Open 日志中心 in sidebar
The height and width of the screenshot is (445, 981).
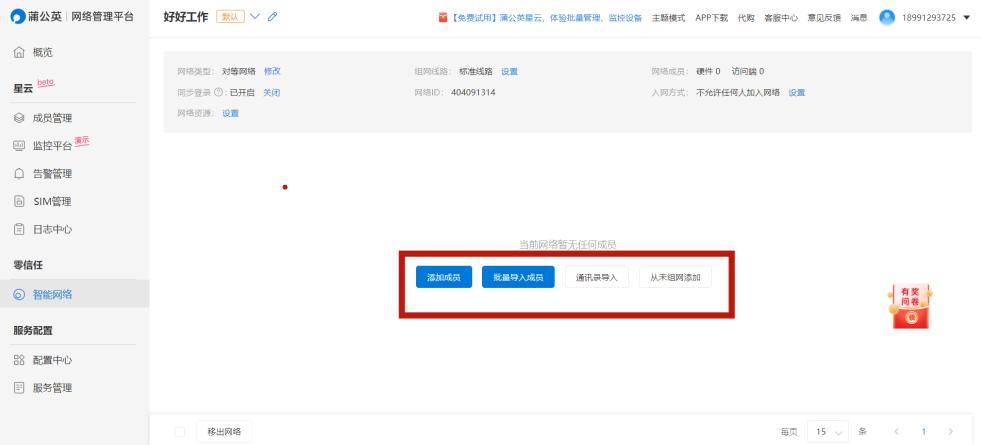(53, 229)
